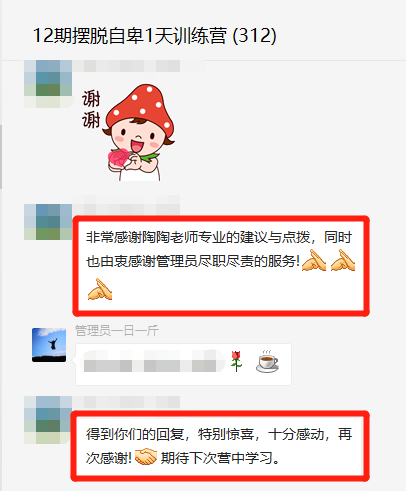Open the blurred avatar beside the sticker message

pyautogui.click(x=48, y=84)
